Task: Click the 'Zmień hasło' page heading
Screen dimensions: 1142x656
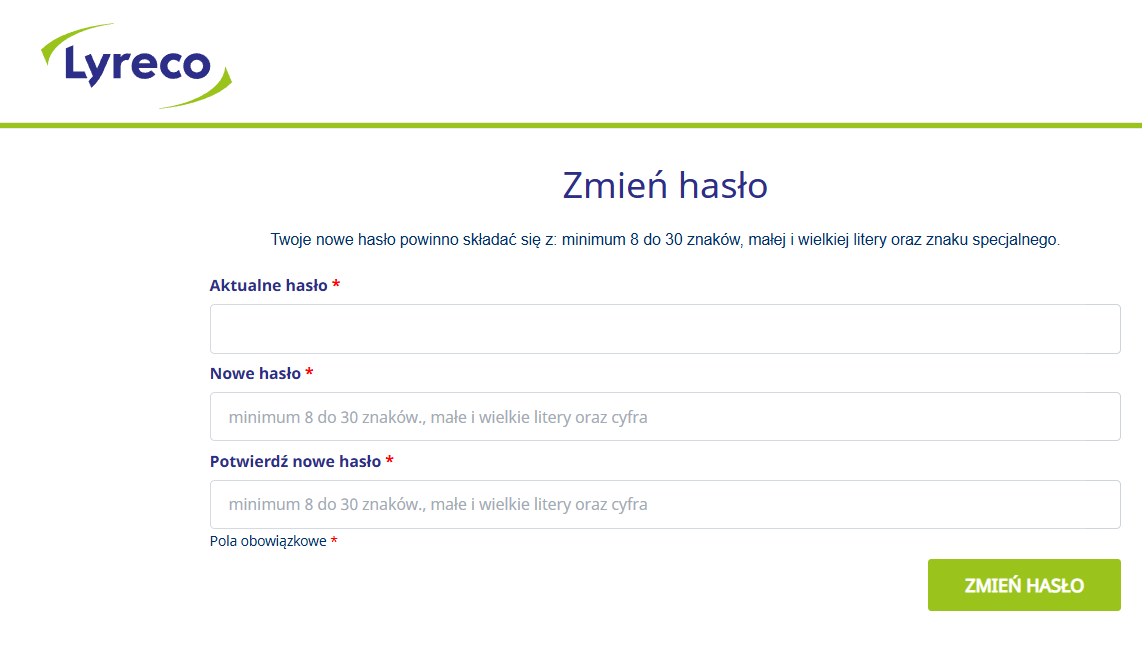Action: point(665,185)
